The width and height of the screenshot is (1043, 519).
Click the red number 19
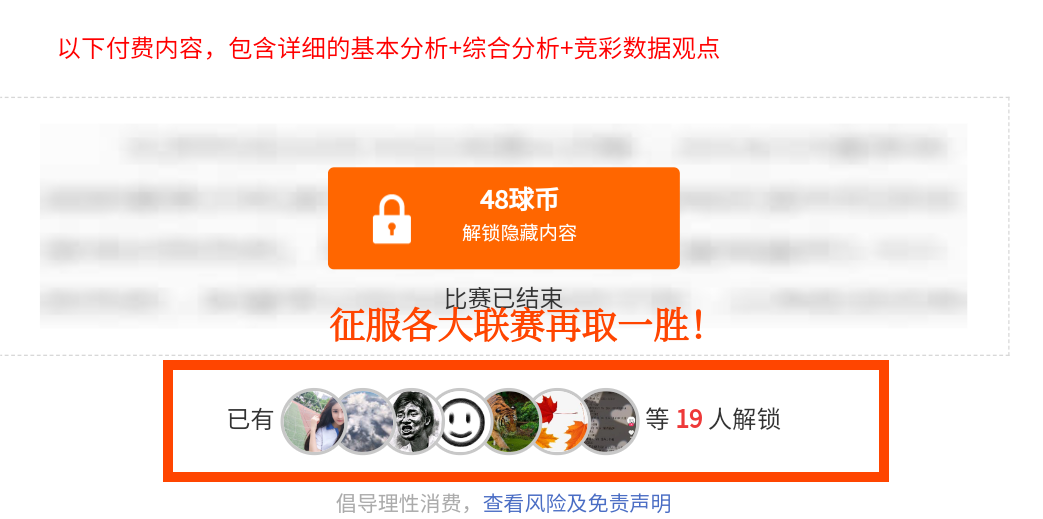click(689, 421)
